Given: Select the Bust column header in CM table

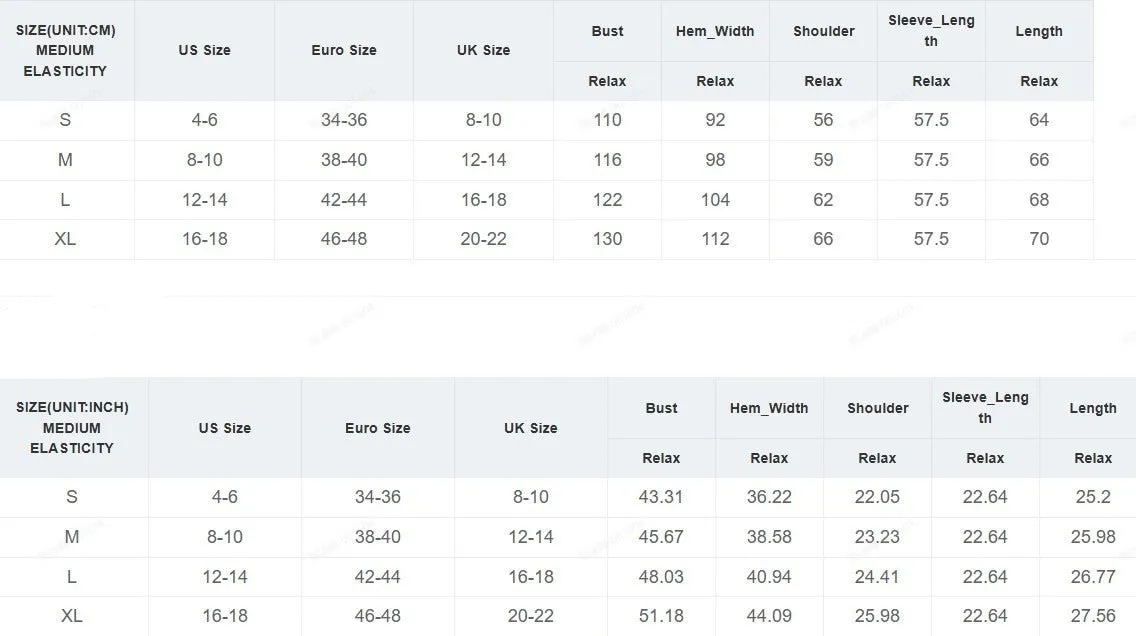Looking at the screenshot, I should 607,31.
